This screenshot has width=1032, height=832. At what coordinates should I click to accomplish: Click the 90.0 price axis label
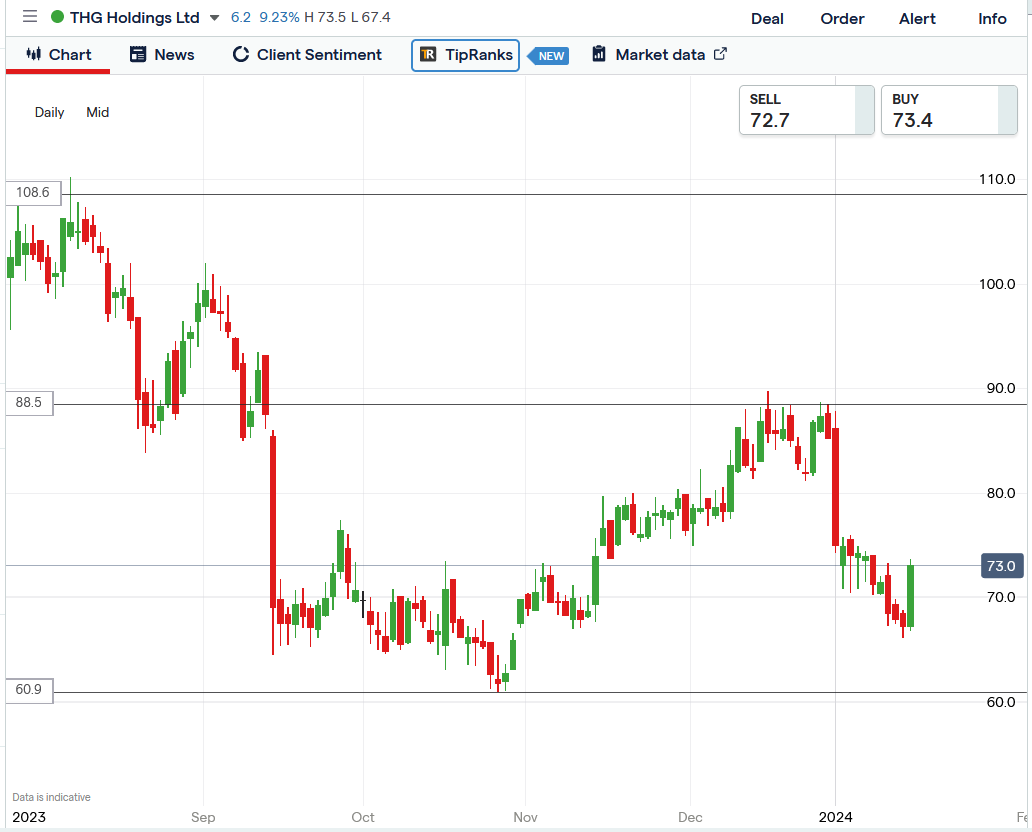[1000, 388]
